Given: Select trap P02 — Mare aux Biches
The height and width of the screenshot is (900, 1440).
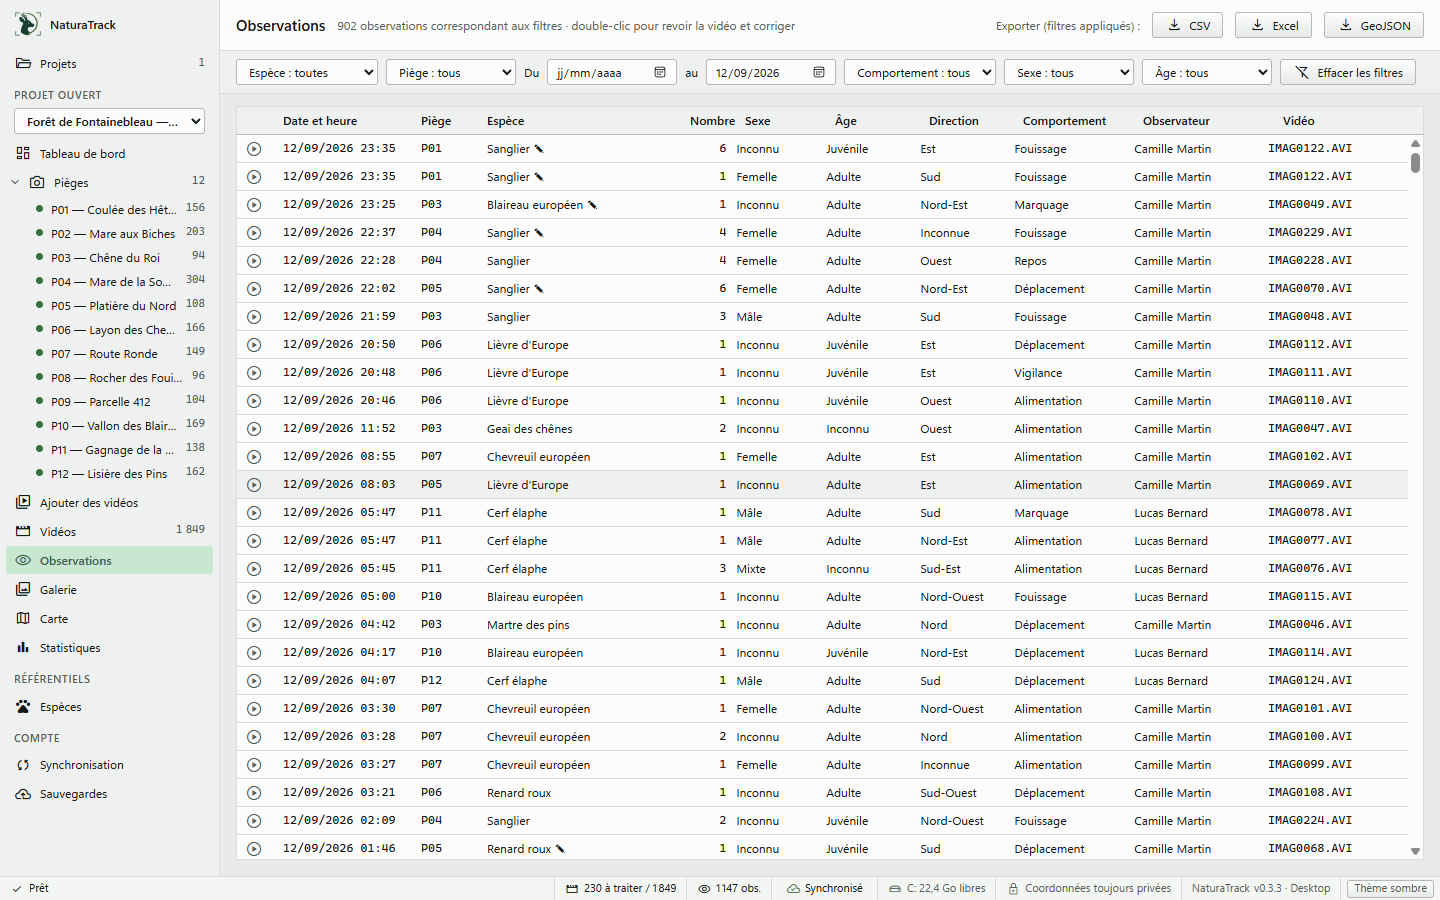Looking at the screenshot, I should point(113,233).
